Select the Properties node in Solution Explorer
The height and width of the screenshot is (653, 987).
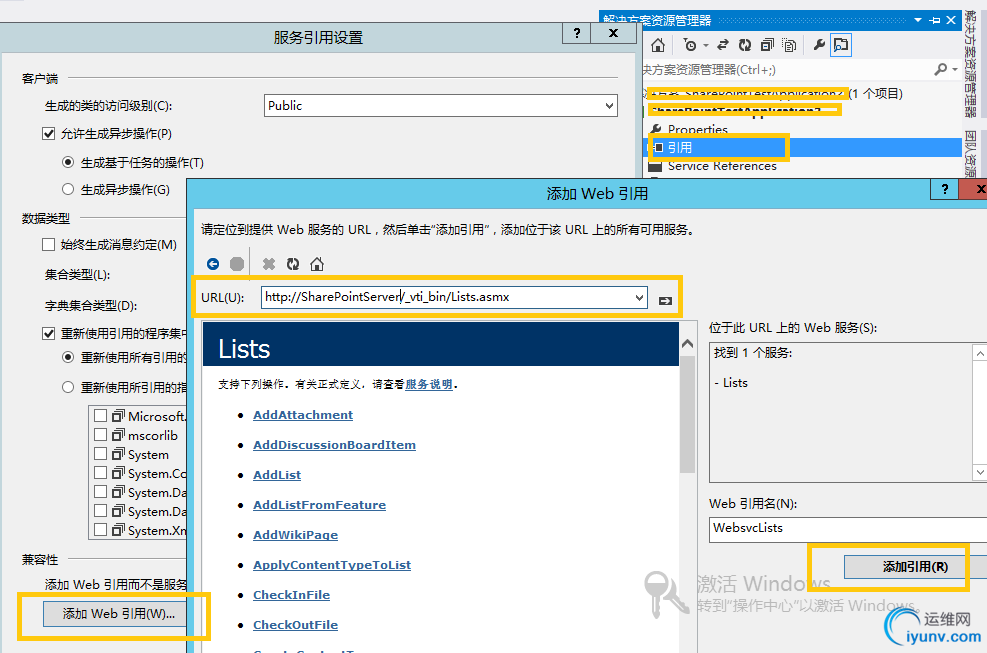(x=697, y=129)
